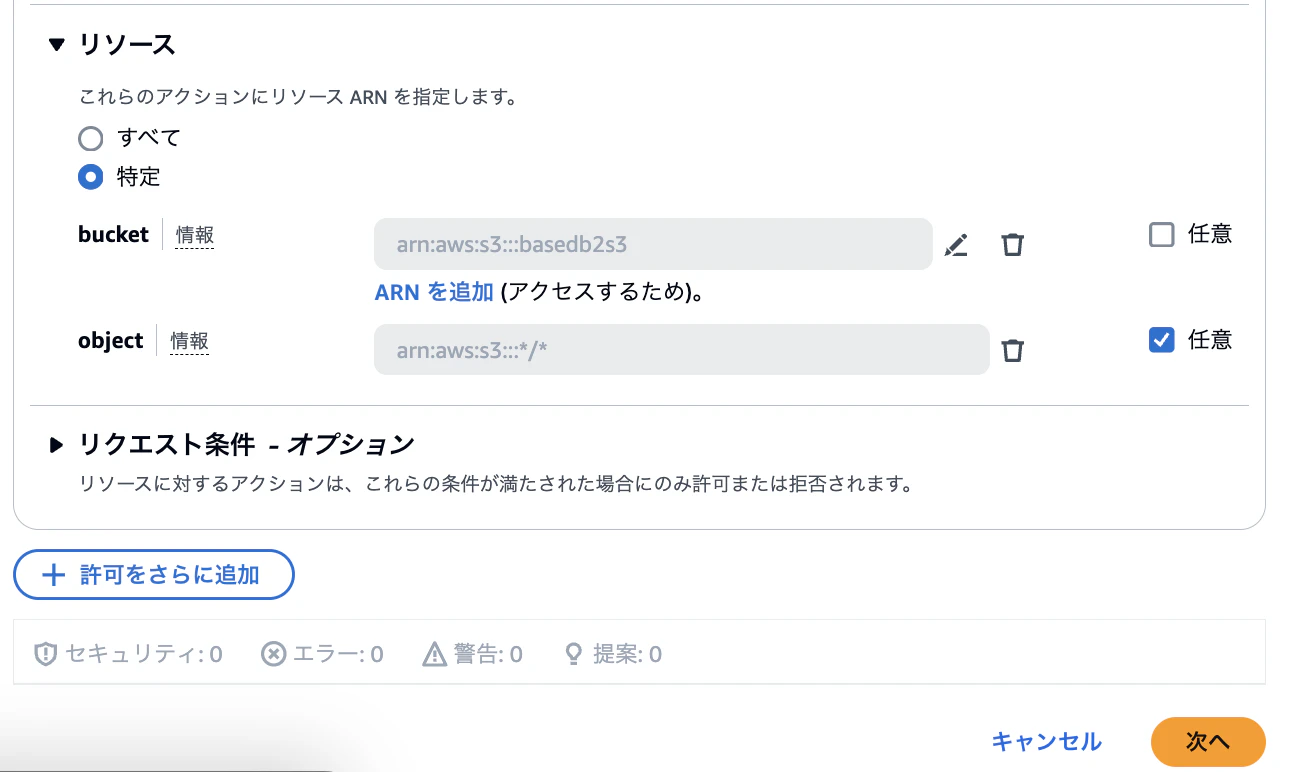Click the text これらのアクションにリソース ARN を指定します。
This screenshot has height=772, width=1296.
click(297, 98)
